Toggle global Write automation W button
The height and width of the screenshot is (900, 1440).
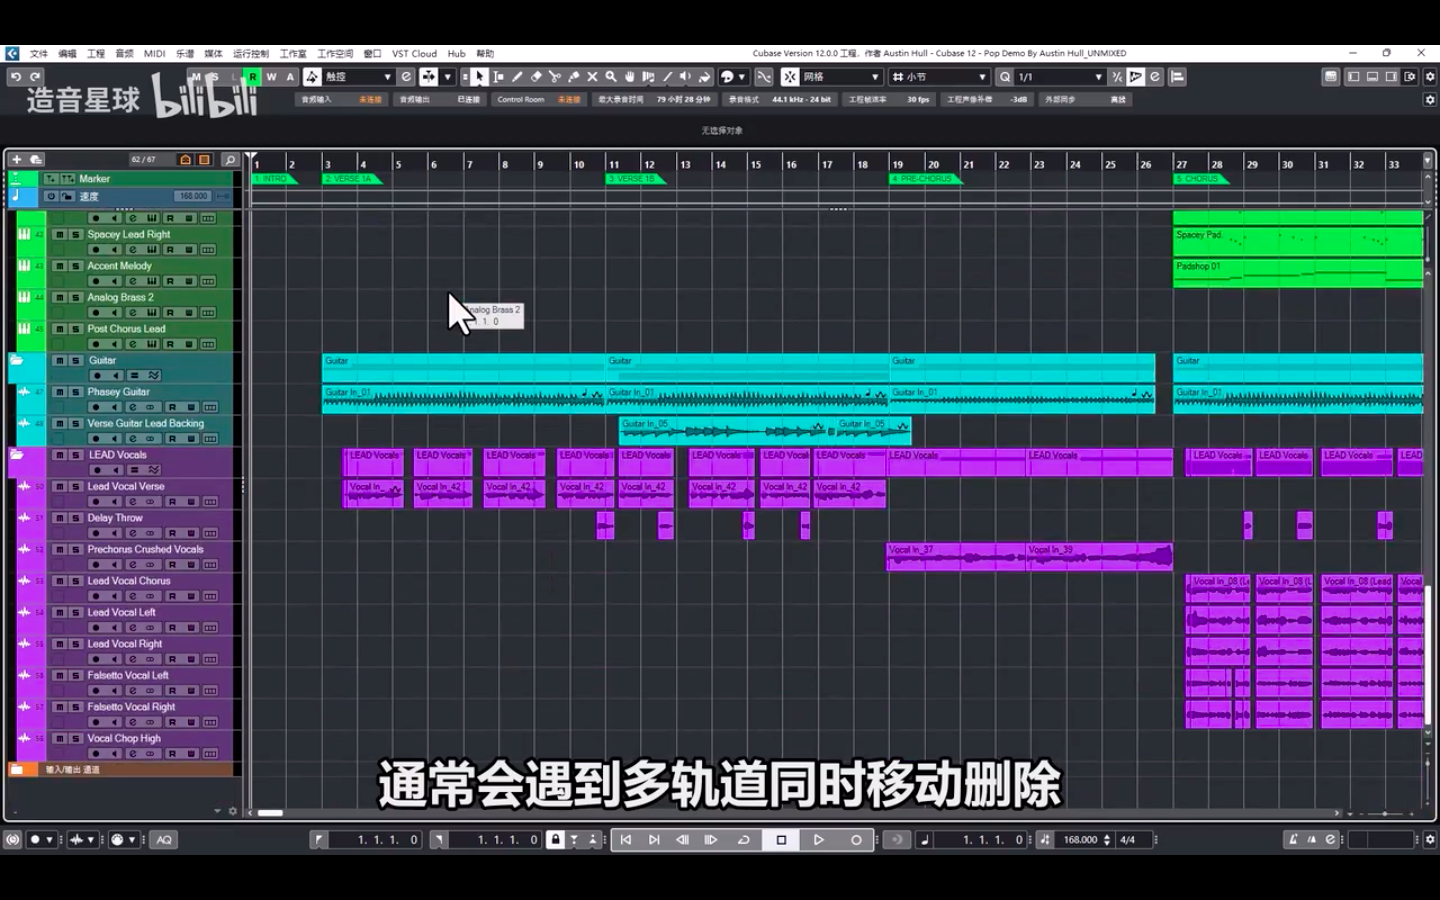[271, 77]
